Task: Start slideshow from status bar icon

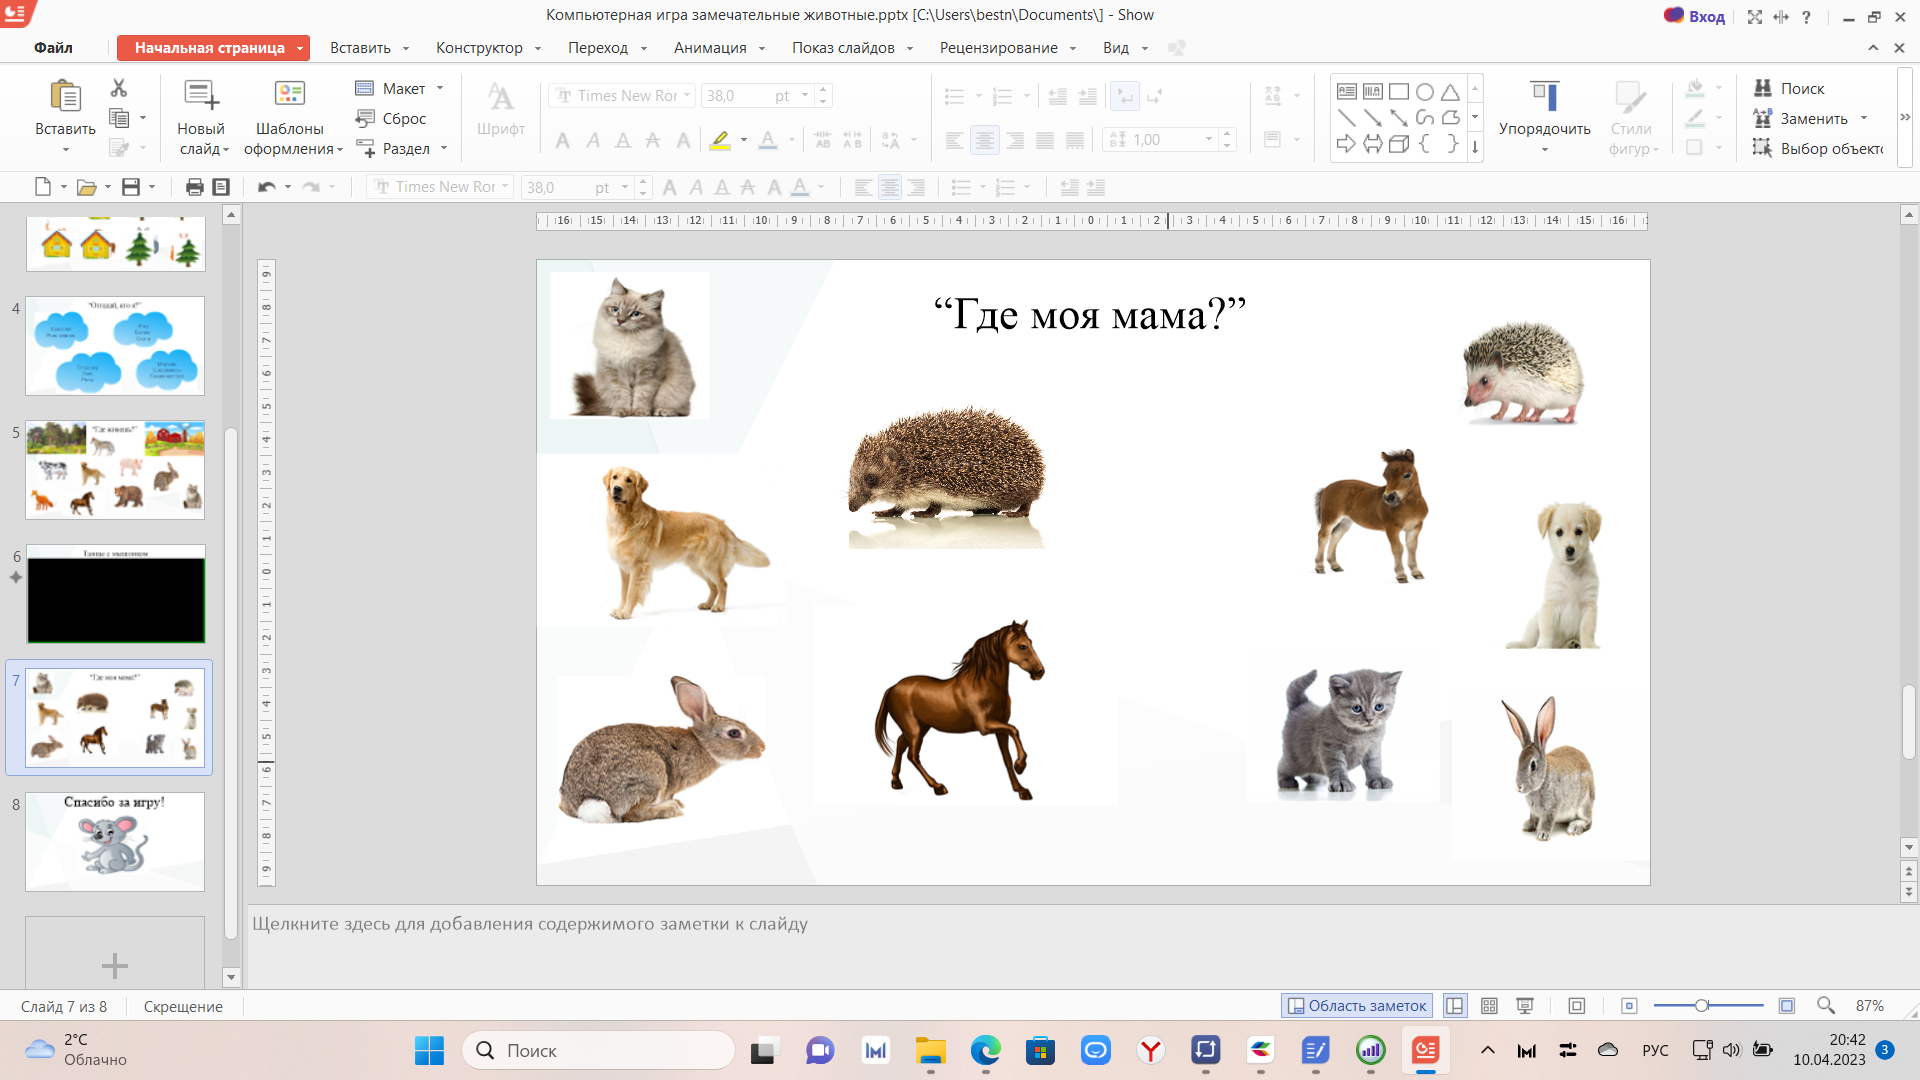Action: pos(1525,1006)
